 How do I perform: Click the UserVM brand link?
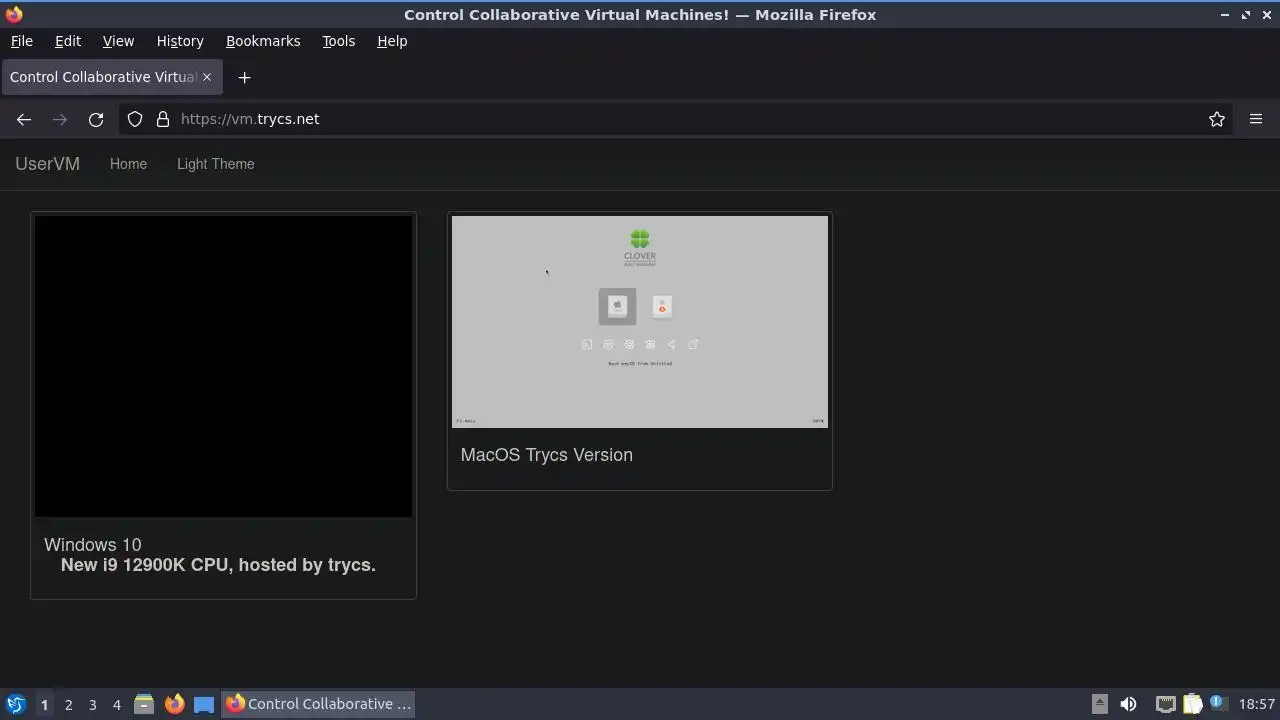click(47, 164)
